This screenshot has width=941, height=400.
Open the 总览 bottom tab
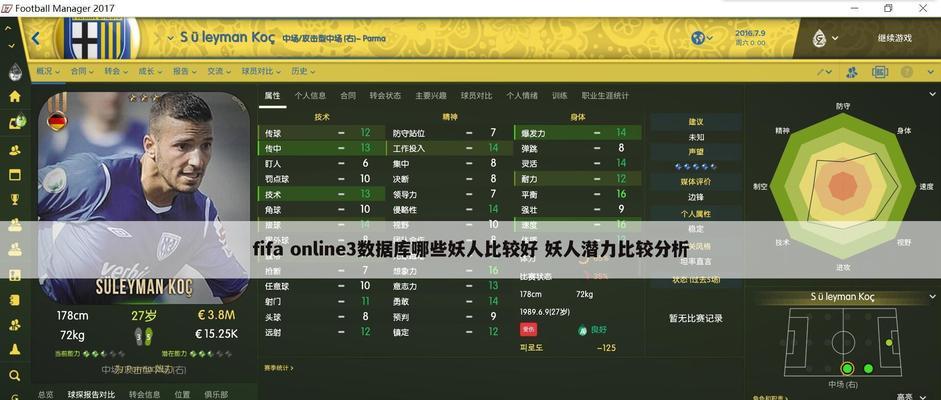click(46, 394)
